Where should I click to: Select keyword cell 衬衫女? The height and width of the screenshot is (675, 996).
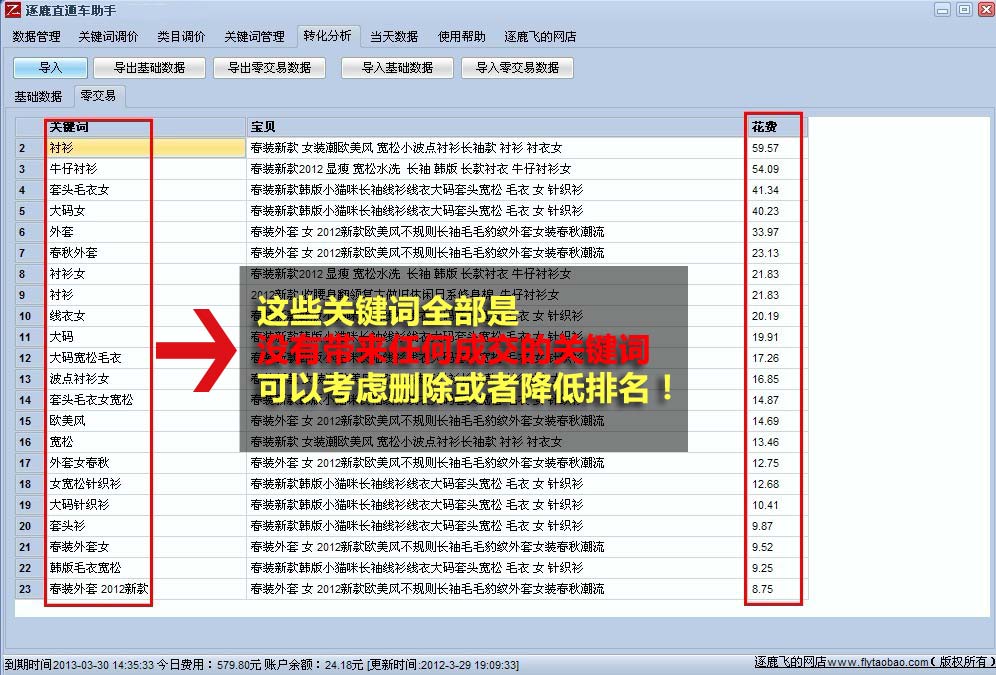pyautogui.click(x=145, y=274)
